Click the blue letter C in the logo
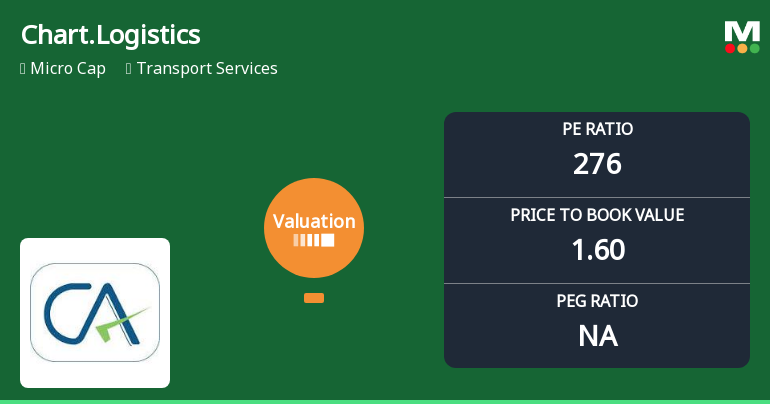770x404 pixels. [x=58, y=312]
